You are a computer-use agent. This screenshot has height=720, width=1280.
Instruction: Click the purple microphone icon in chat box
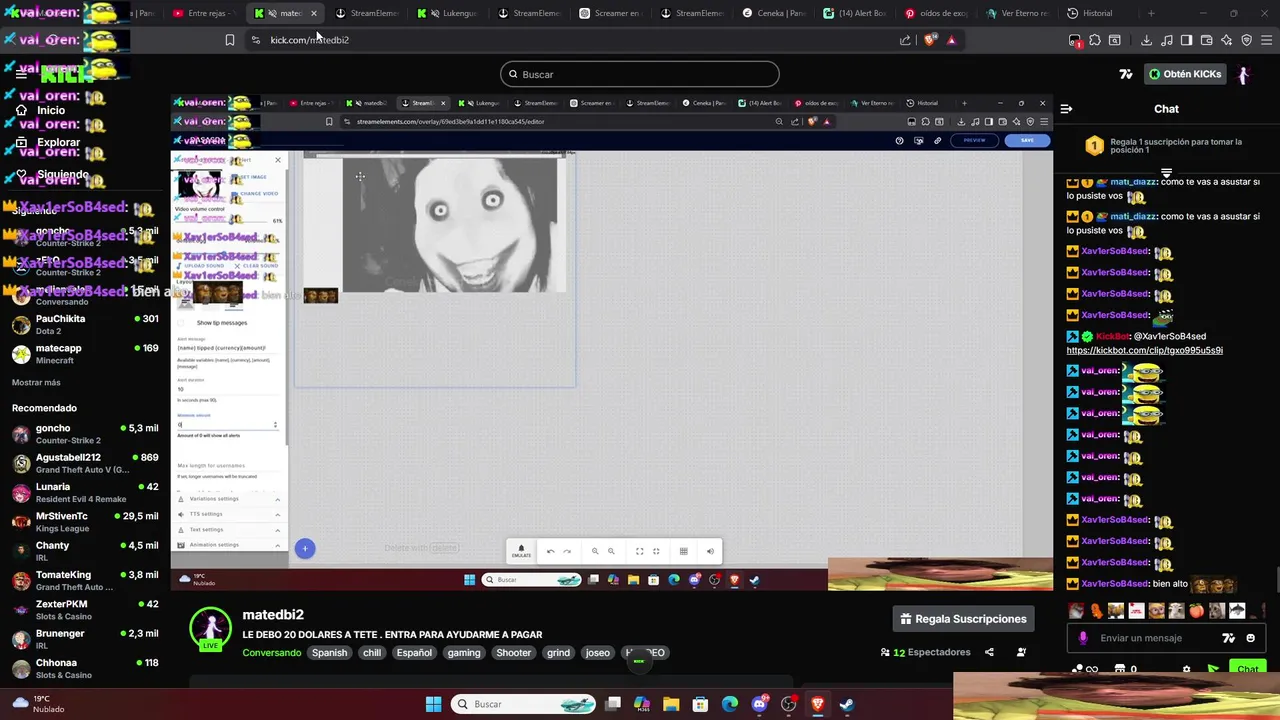pyautogui.click(x=1083, y=638)
